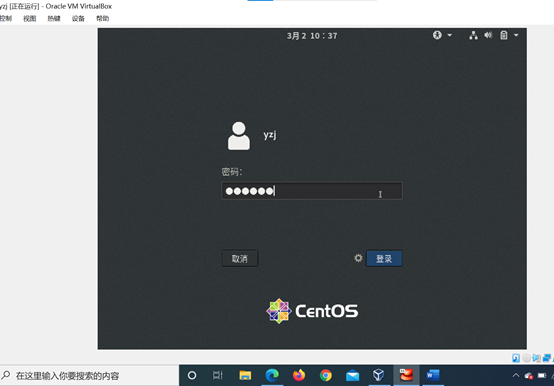Click the Windows search magnifier icon
The height and width of the screenshot is (386, 554).
tap(6, 375)
